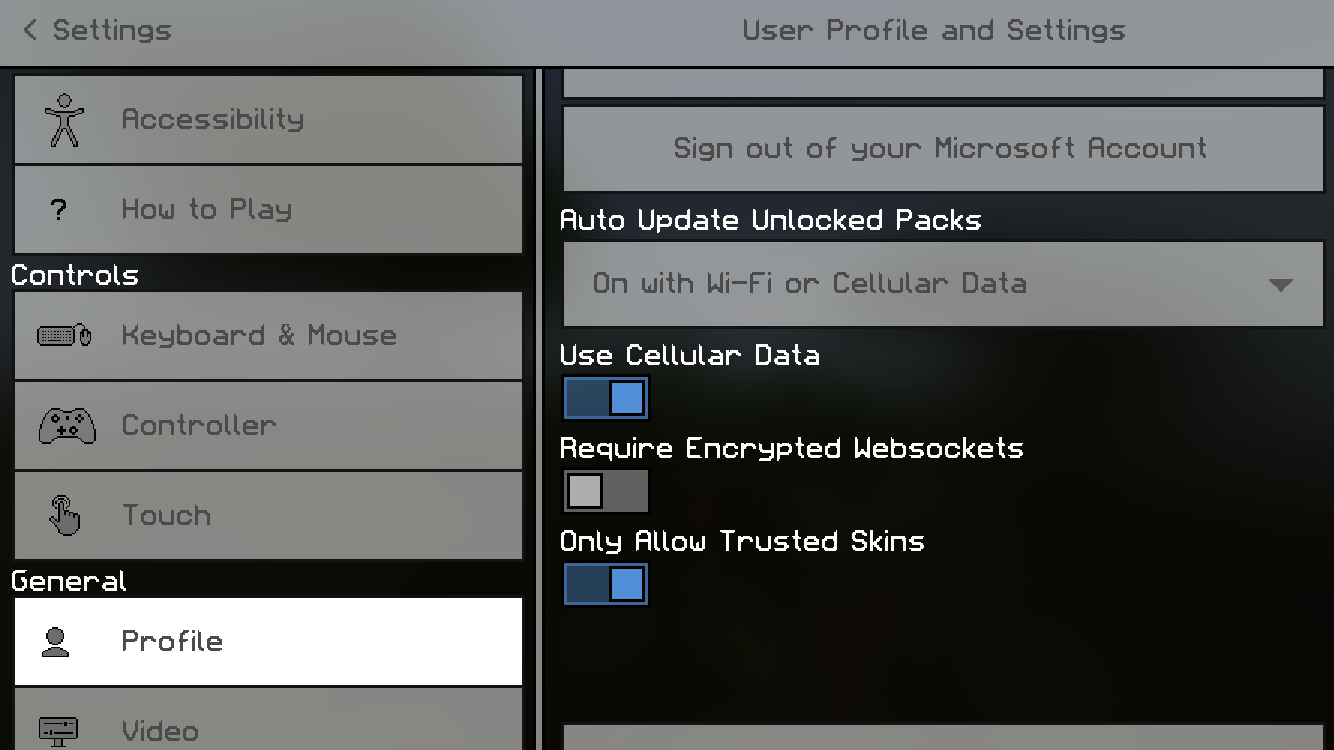Image resolution: width=1334 pixels, height=750 pixels.
Task: Open the Touch settings tab
Action: [268, 516]
